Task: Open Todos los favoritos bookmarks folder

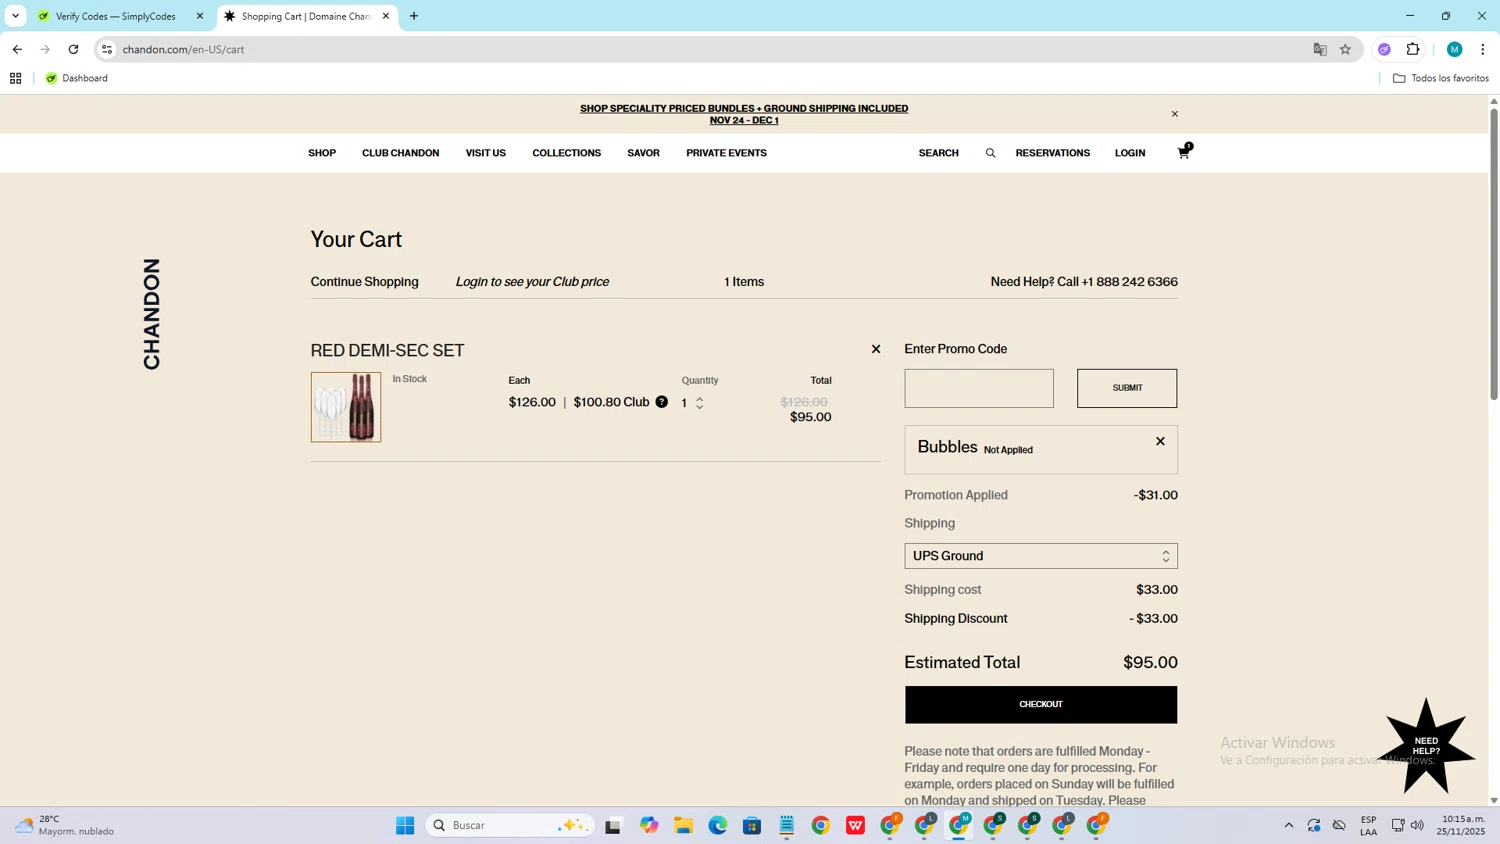Action: click(x=1441, y=78)
